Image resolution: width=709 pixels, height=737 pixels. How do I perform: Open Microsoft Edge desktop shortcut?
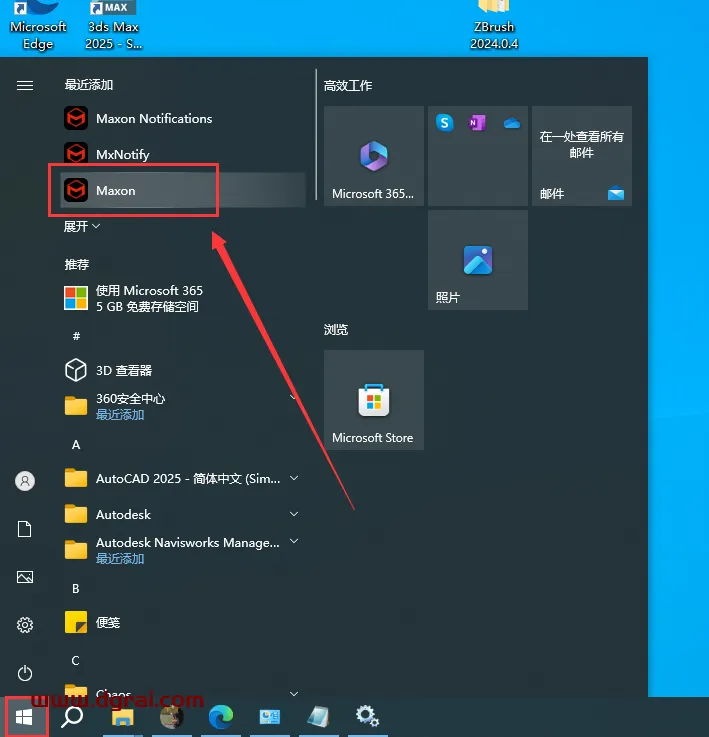pos(38,25)
